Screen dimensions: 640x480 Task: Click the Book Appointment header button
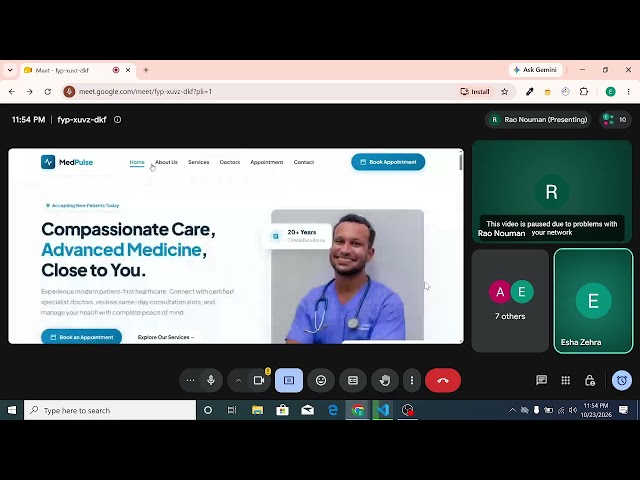[x=388, y=162]
